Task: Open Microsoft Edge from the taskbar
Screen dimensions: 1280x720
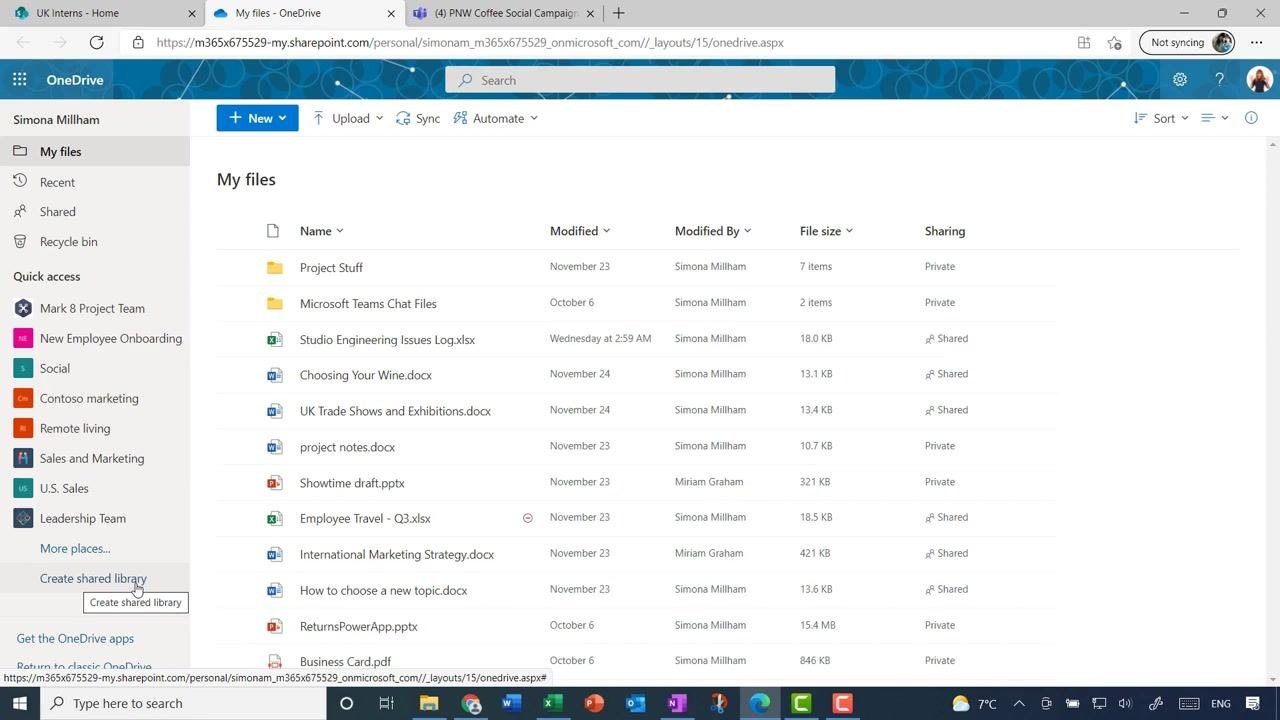Action: tap(760, 703)
